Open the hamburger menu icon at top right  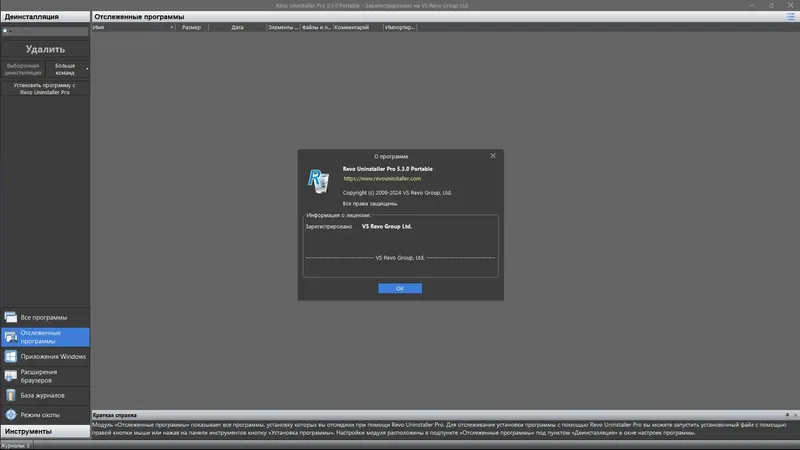coord(790,17)
